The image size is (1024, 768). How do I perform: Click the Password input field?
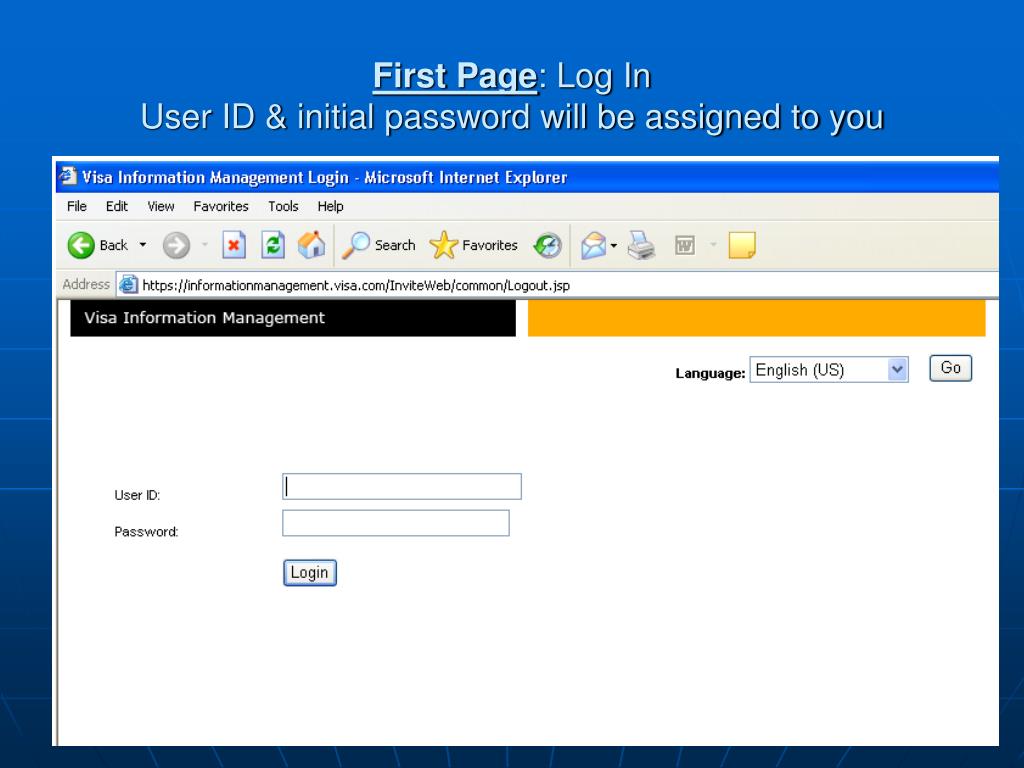click(x=396, y=523)
